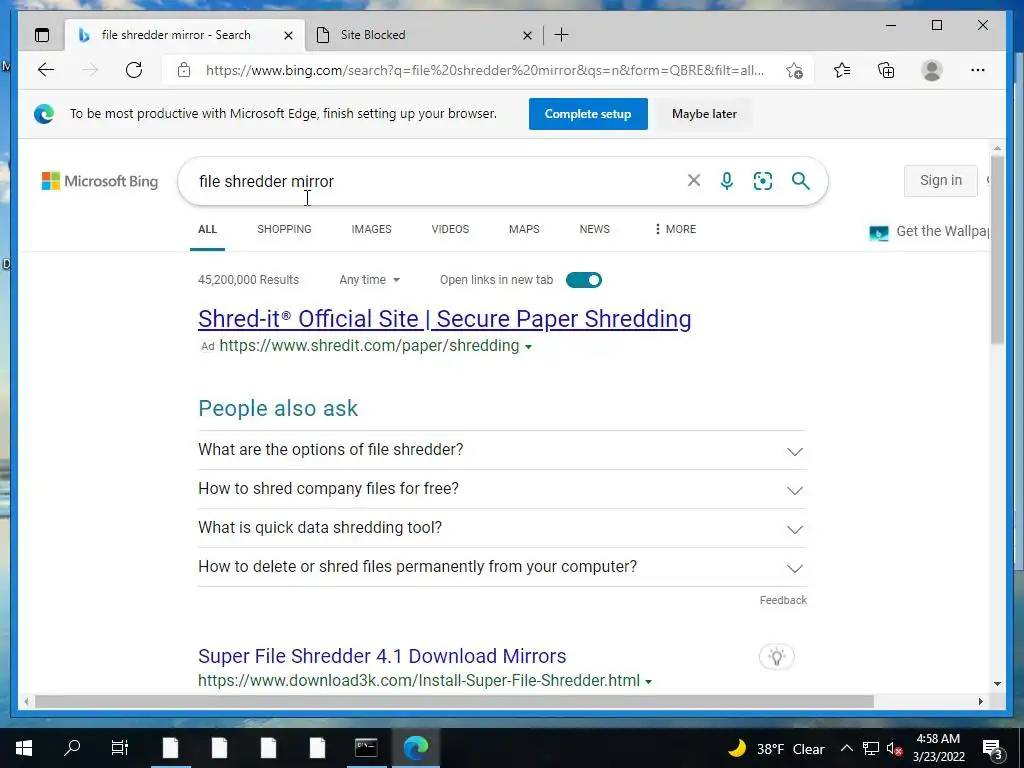Switch to the Site Blocked browser tab

pyautogui.click(x=423, y=35)
